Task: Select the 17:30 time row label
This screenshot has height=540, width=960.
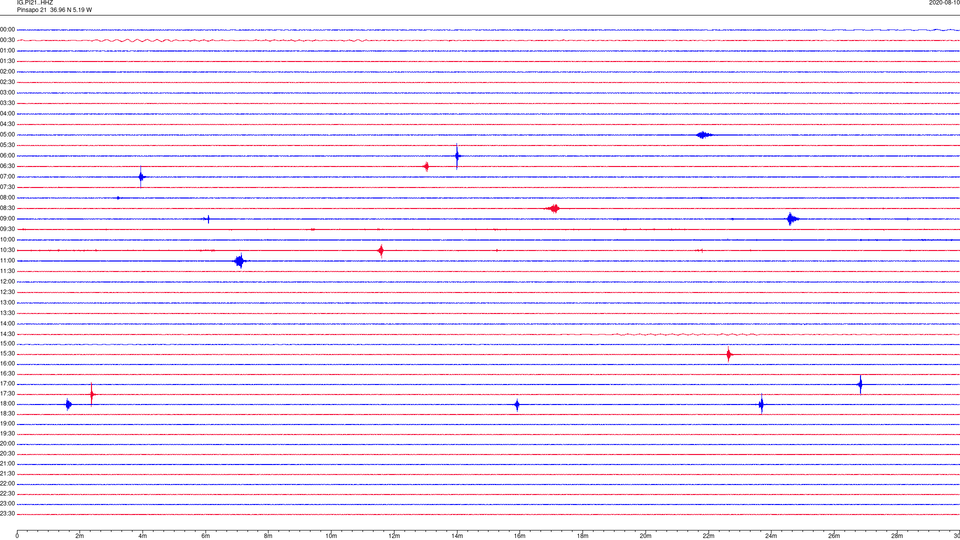Action: coord(7,394)
